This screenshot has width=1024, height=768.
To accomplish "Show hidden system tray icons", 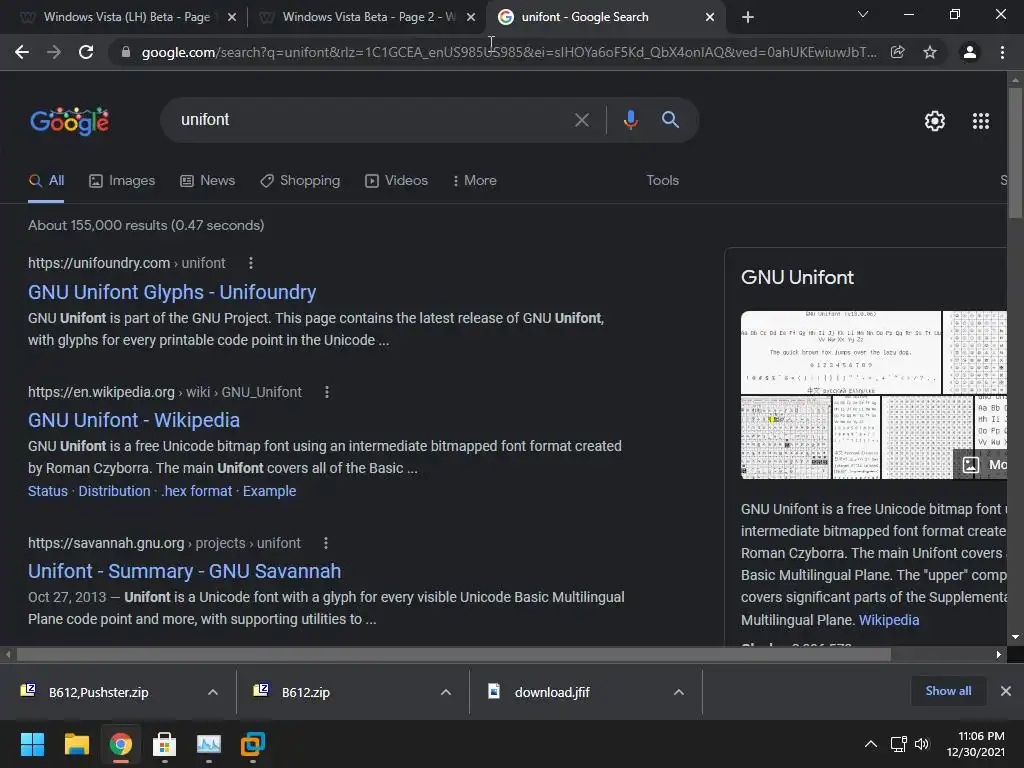I will [871, 744].
